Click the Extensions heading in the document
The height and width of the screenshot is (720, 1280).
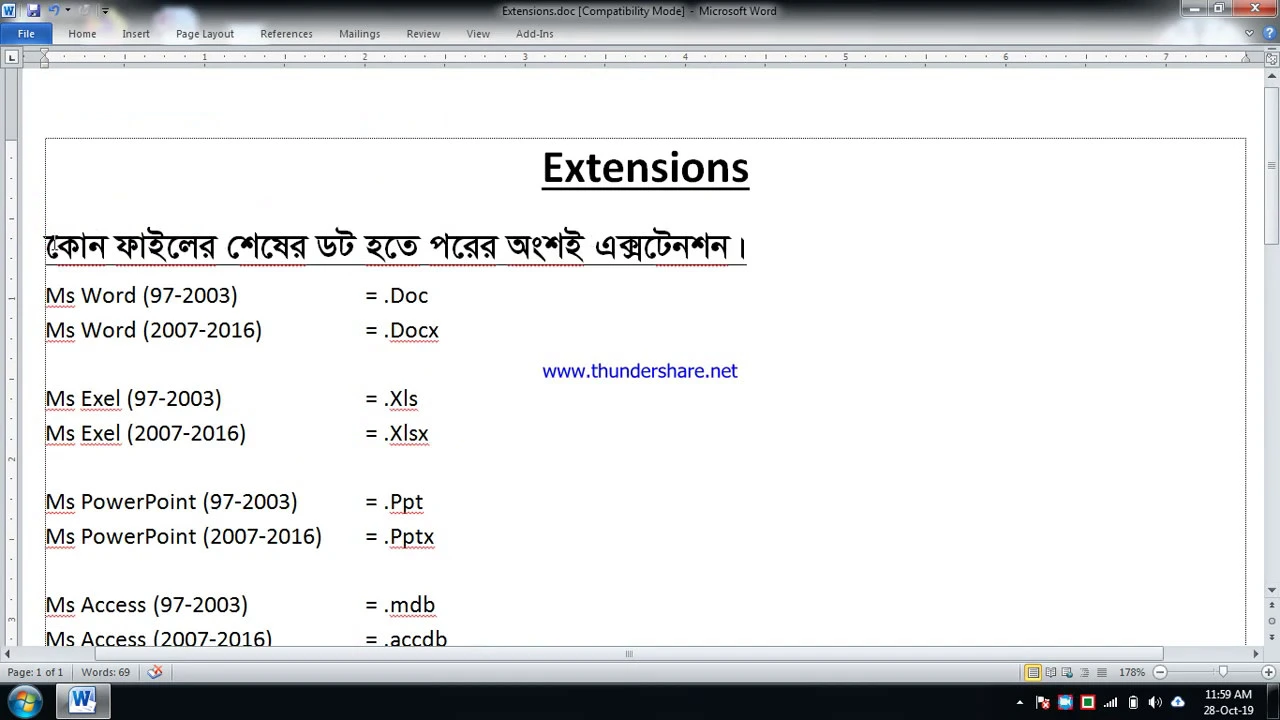[x=645, y=167]
